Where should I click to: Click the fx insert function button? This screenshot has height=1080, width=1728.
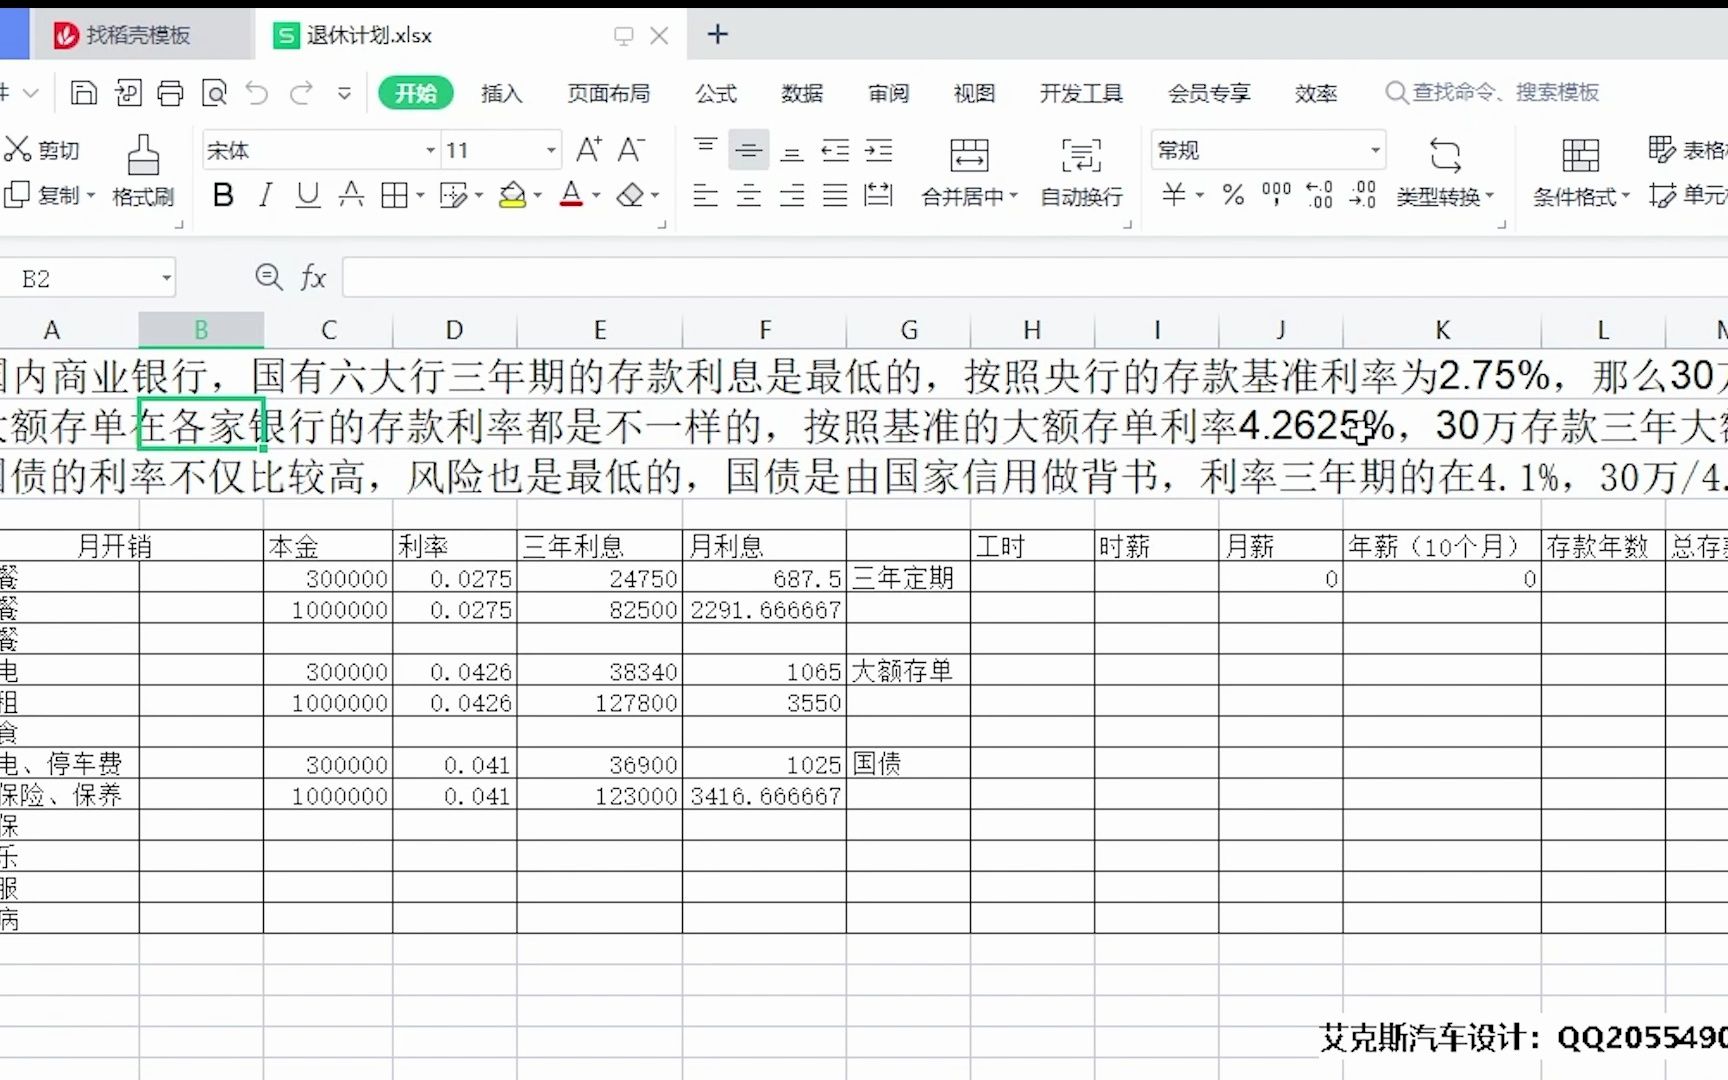click(313, 277)
